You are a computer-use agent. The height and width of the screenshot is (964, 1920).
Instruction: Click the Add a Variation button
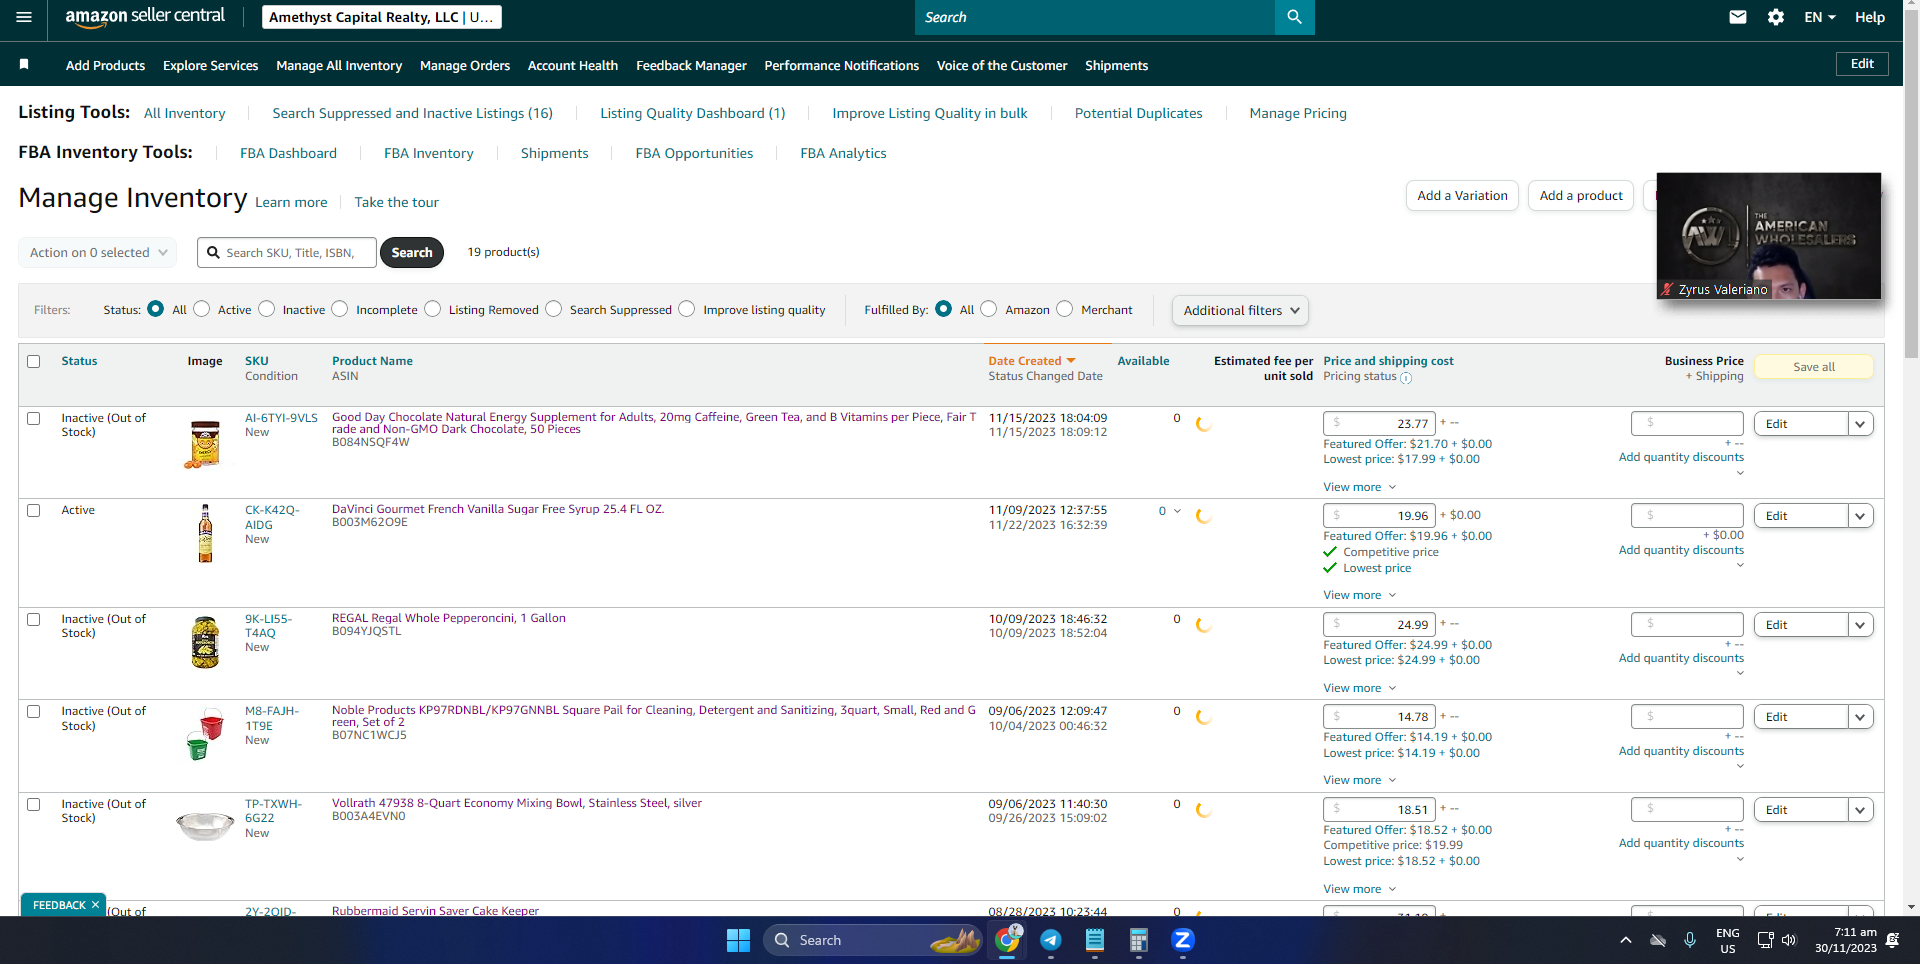[x=1462, y=196]
